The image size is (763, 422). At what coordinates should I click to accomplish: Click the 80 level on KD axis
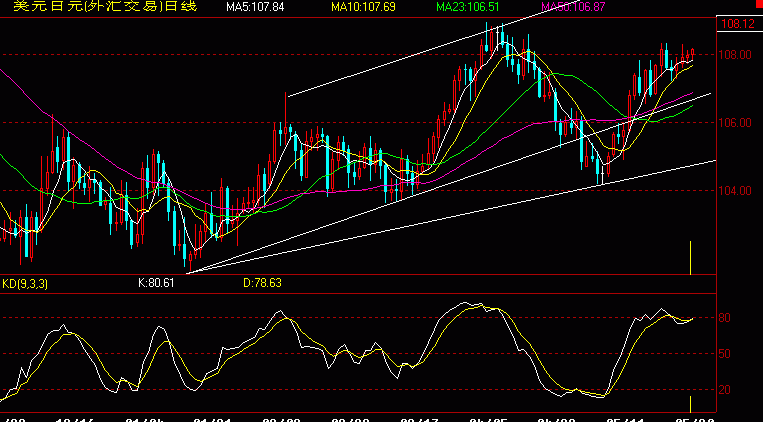(x=725, y=318)
